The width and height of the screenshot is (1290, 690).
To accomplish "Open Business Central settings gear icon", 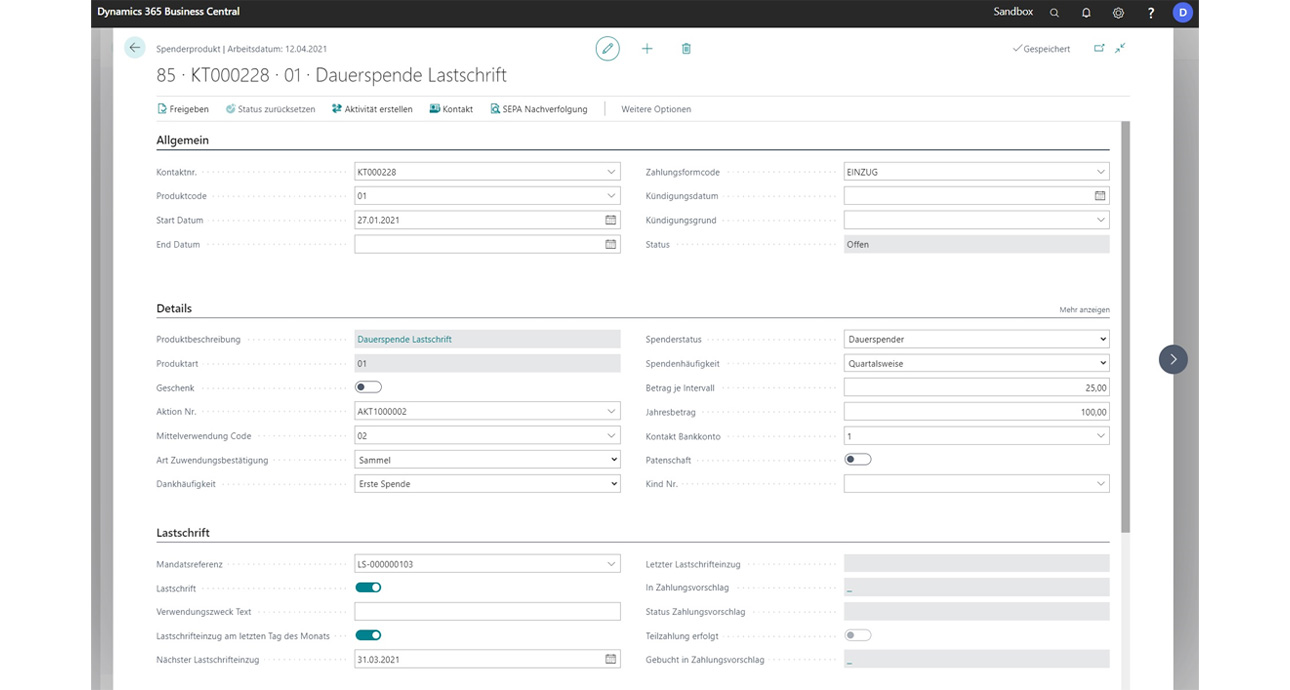I will (x=1118, y=13).
